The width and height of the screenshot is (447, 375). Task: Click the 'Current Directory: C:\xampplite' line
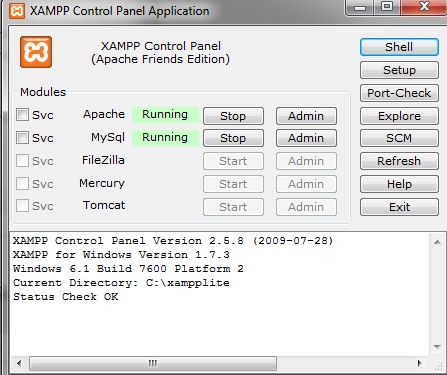121,283
